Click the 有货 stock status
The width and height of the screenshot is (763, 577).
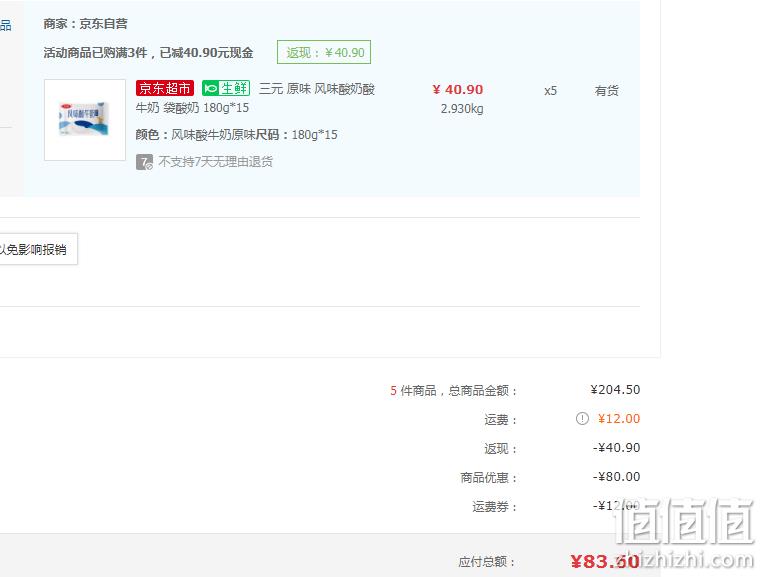[606, 90]
